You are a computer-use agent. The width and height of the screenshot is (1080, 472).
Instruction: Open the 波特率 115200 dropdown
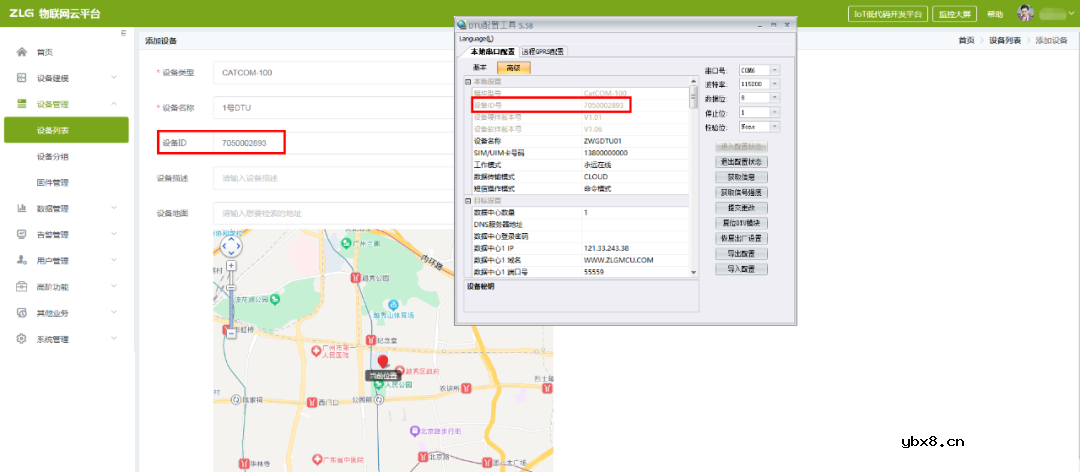[x=775, y=84]
